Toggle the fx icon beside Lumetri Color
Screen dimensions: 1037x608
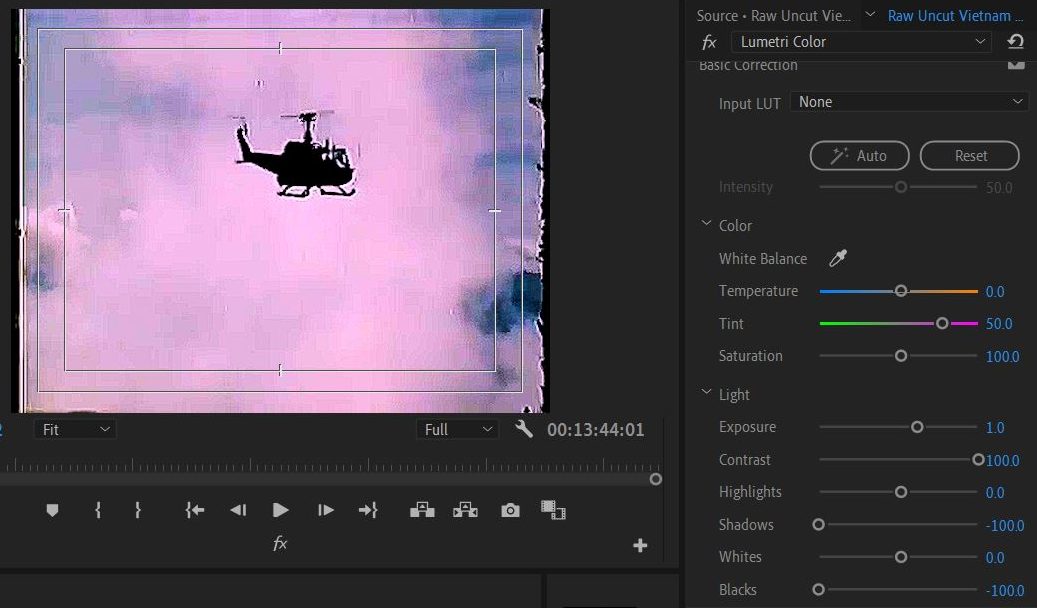click(x=709, y=42)
